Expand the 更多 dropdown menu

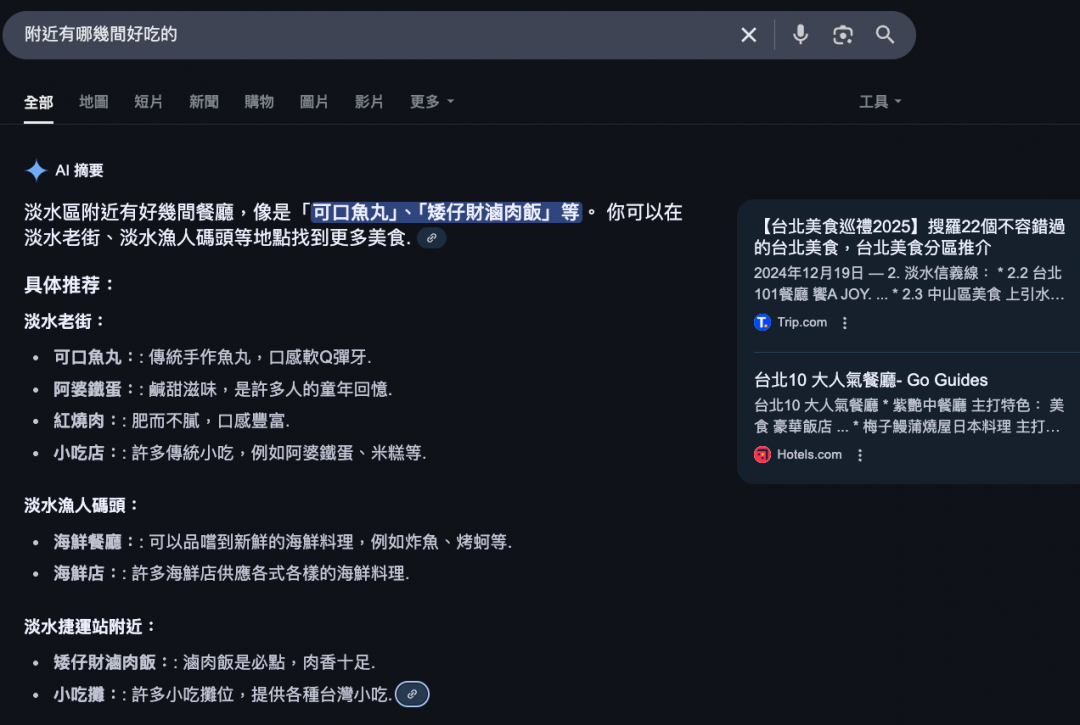tap(431, 102)
